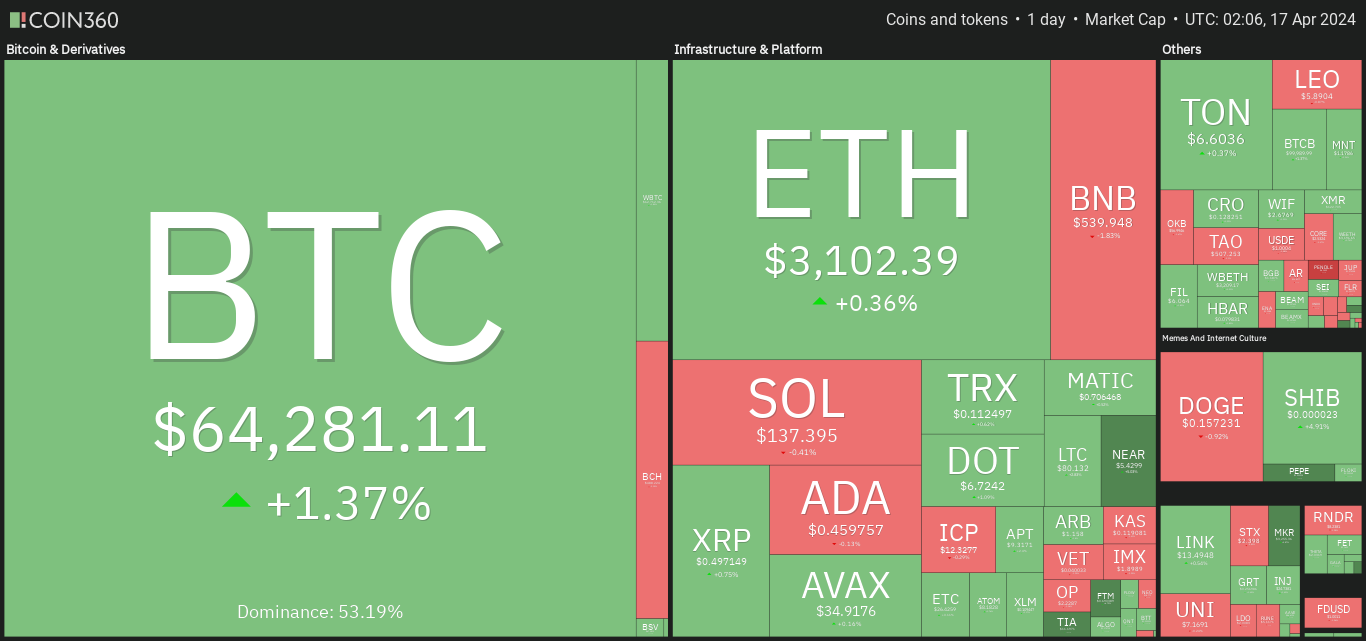
Task: Click the XRP tile
Action: pos(721,551)
